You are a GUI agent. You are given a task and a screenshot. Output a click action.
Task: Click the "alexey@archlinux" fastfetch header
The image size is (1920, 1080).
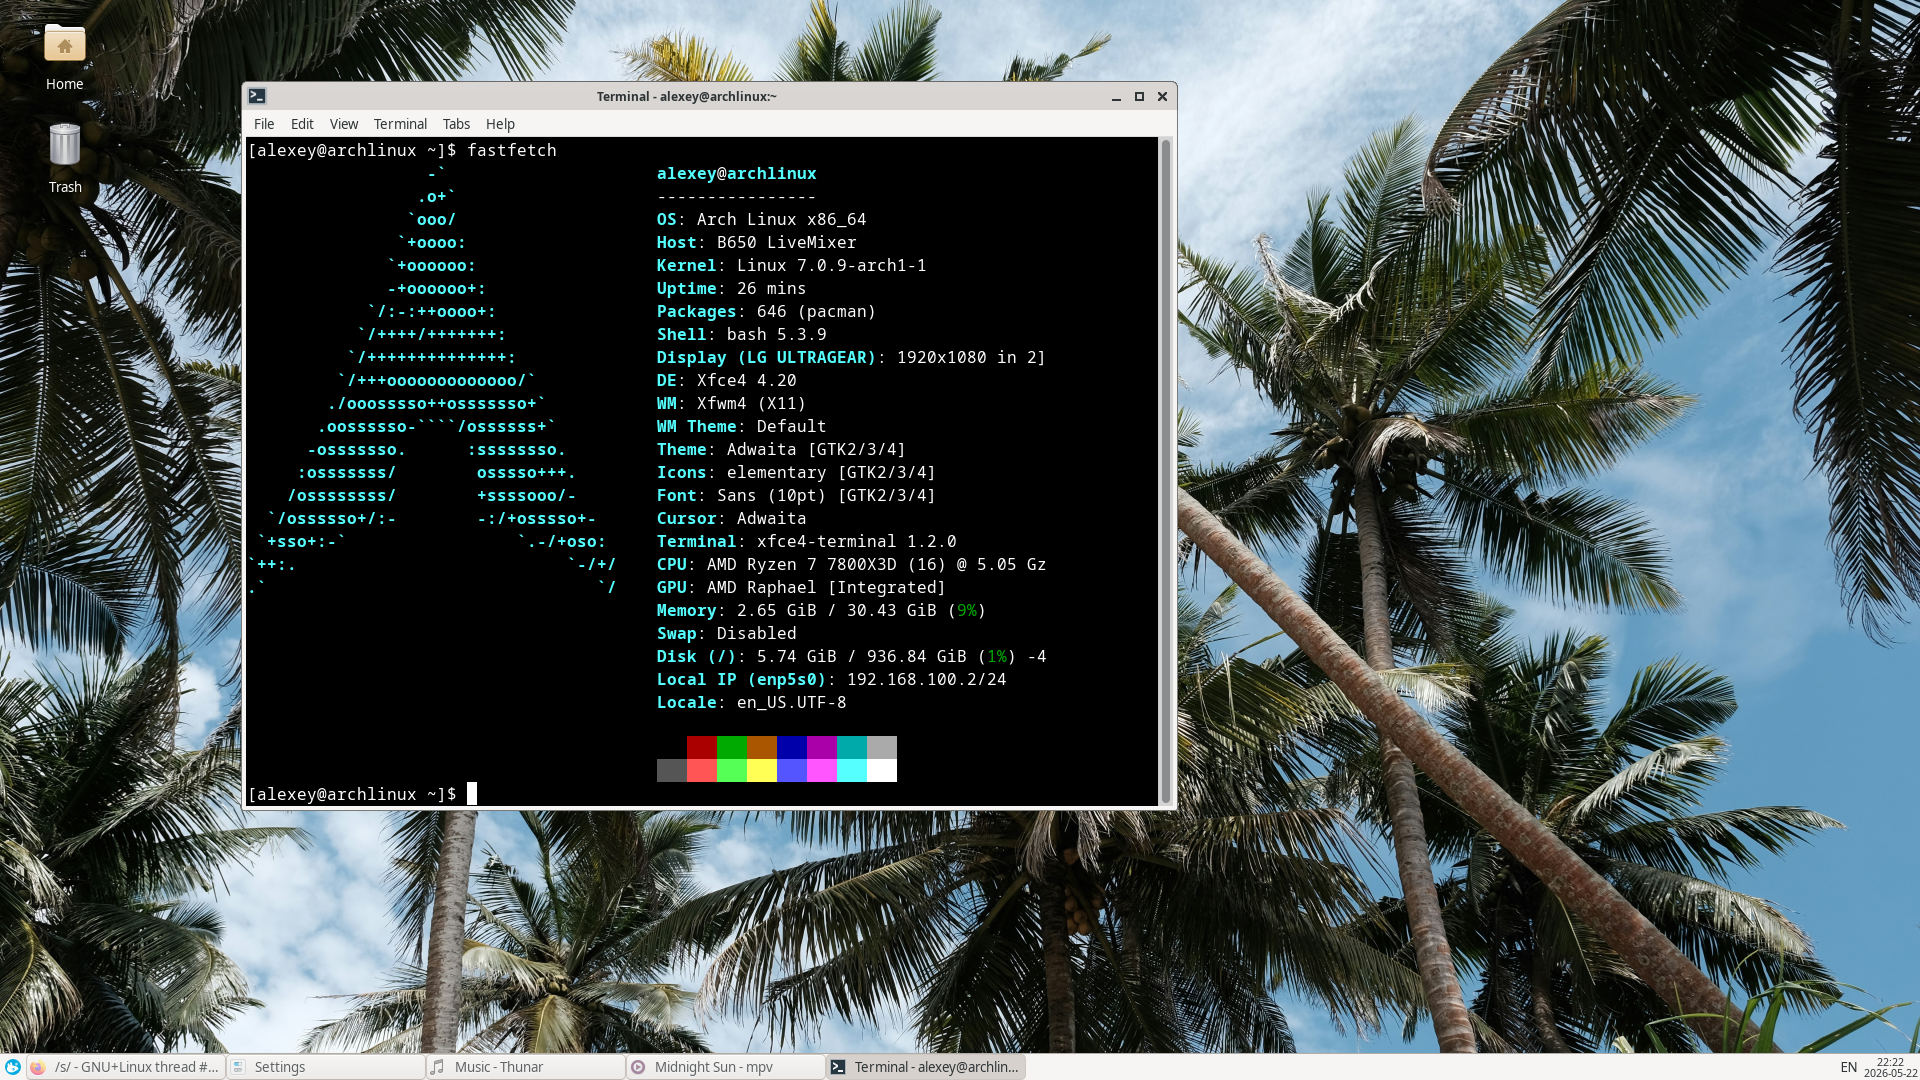pyautogui.click(x=737, y=173)
